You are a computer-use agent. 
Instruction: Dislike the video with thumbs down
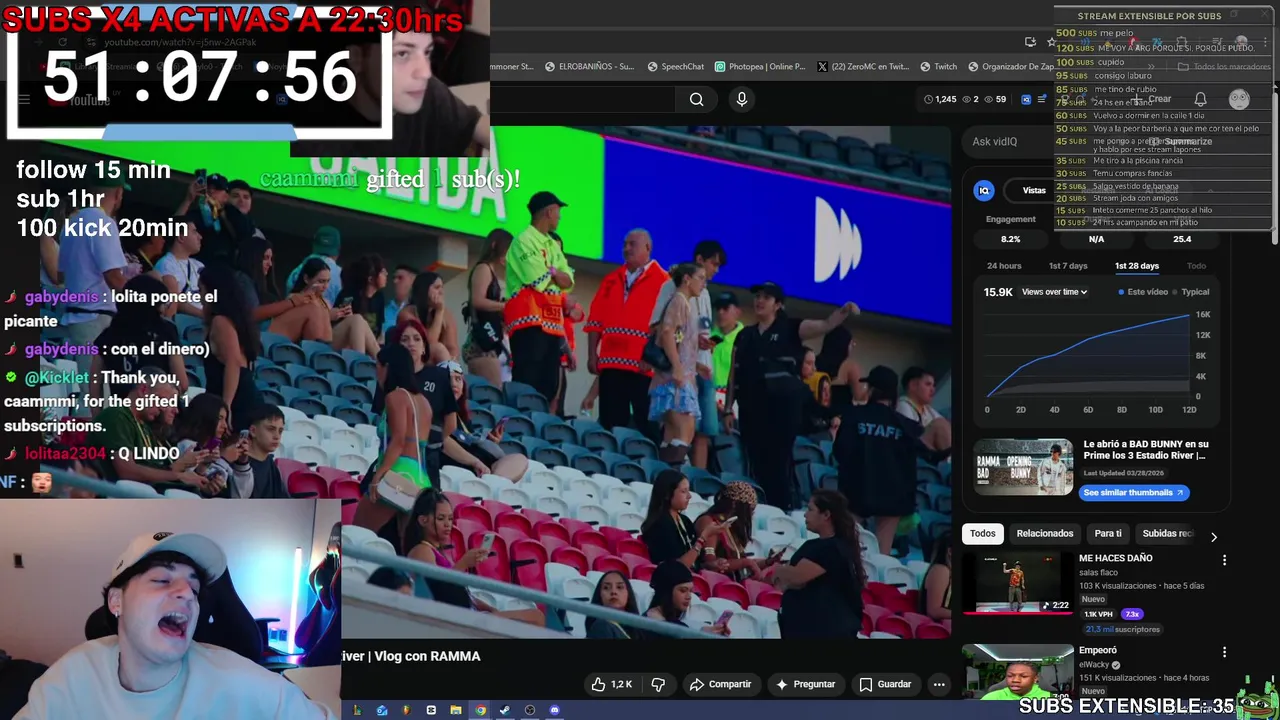point(658,684)
